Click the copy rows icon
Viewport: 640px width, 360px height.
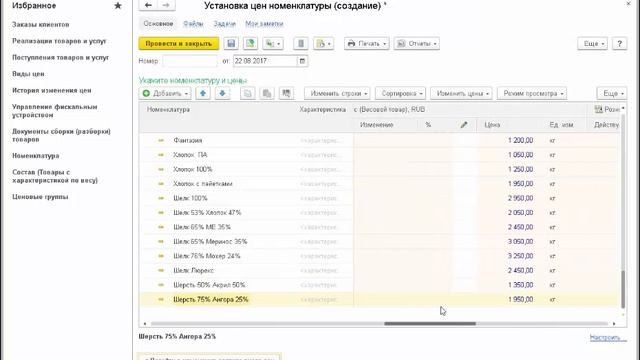pyautogui.click(x=247, y=93)
